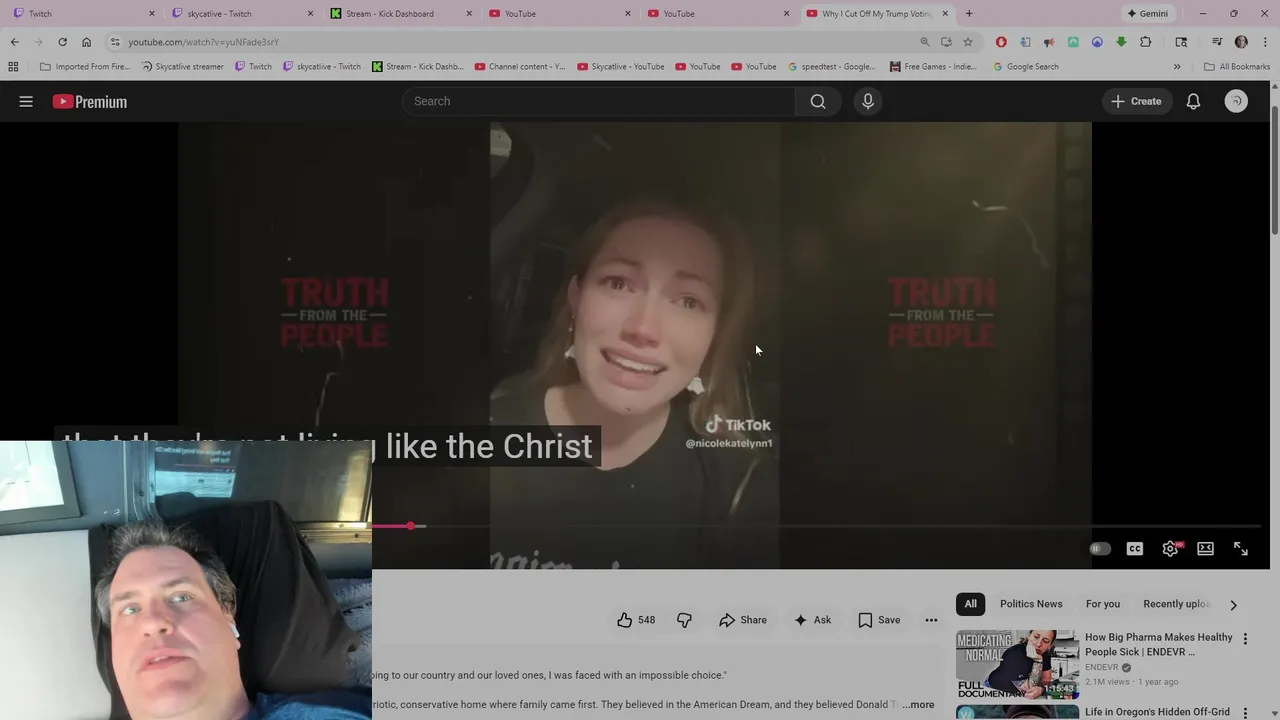Open the YouTube account avatar menu
Viewport: 1280px width, 720px height.
(x=1236, y=101)
